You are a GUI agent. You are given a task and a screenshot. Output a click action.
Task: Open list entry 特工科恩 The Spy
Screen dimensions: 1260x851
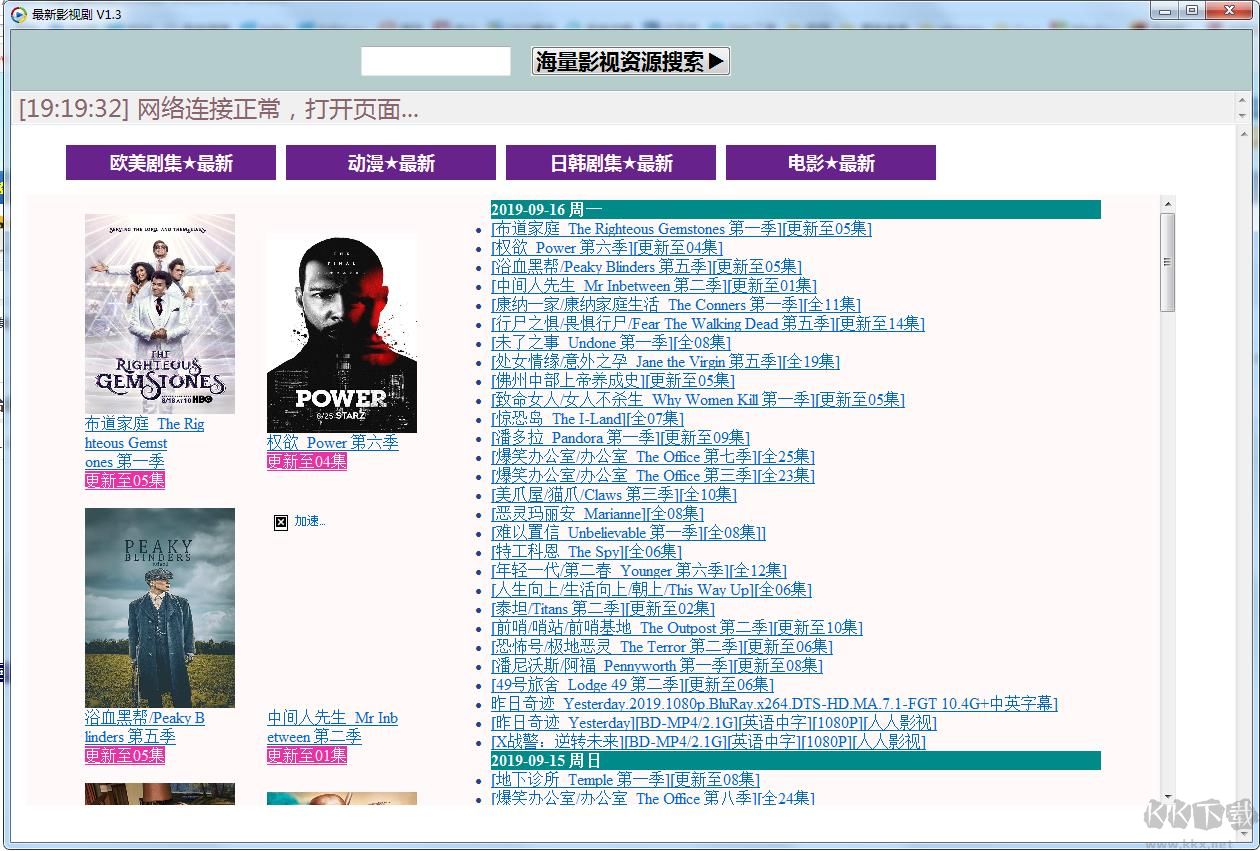click(586, 552)
